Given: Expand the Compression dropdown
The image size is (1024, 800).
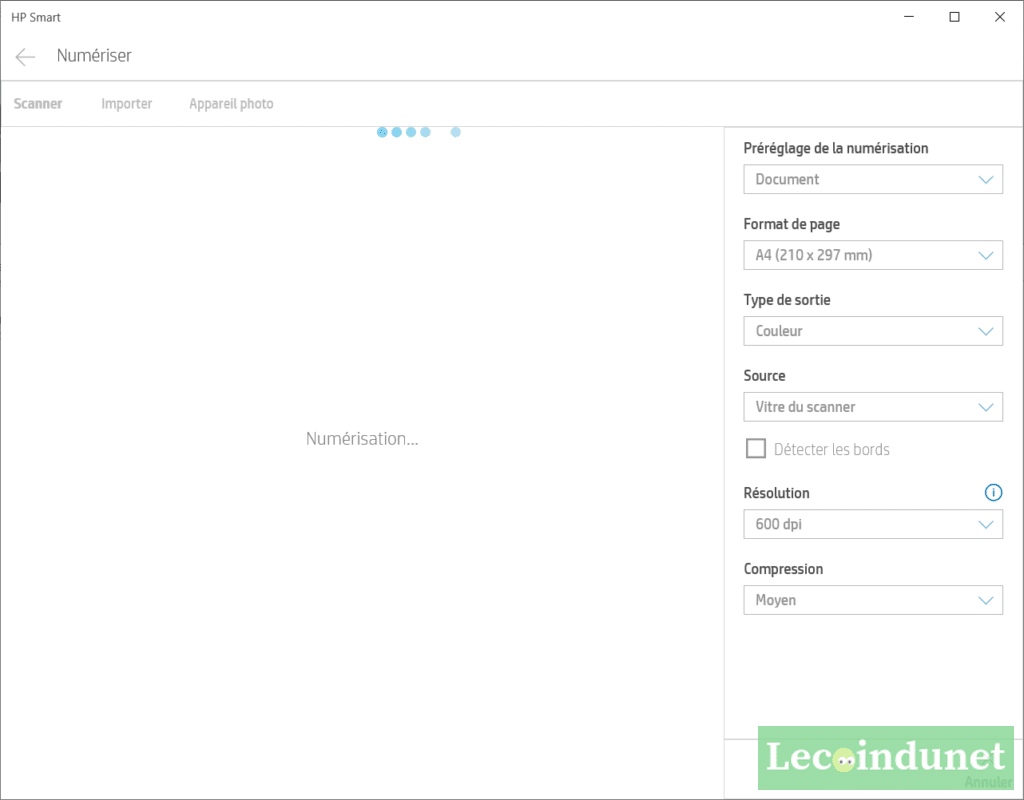Looking at the screenshot, I should (872, 600).
